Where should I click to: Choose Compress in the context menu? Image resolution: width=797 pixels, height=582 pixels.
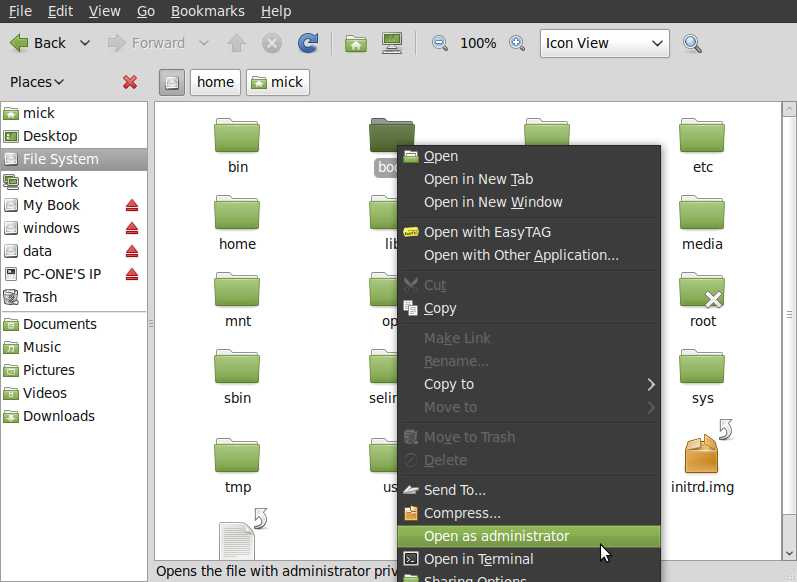[x=529, y=513]
